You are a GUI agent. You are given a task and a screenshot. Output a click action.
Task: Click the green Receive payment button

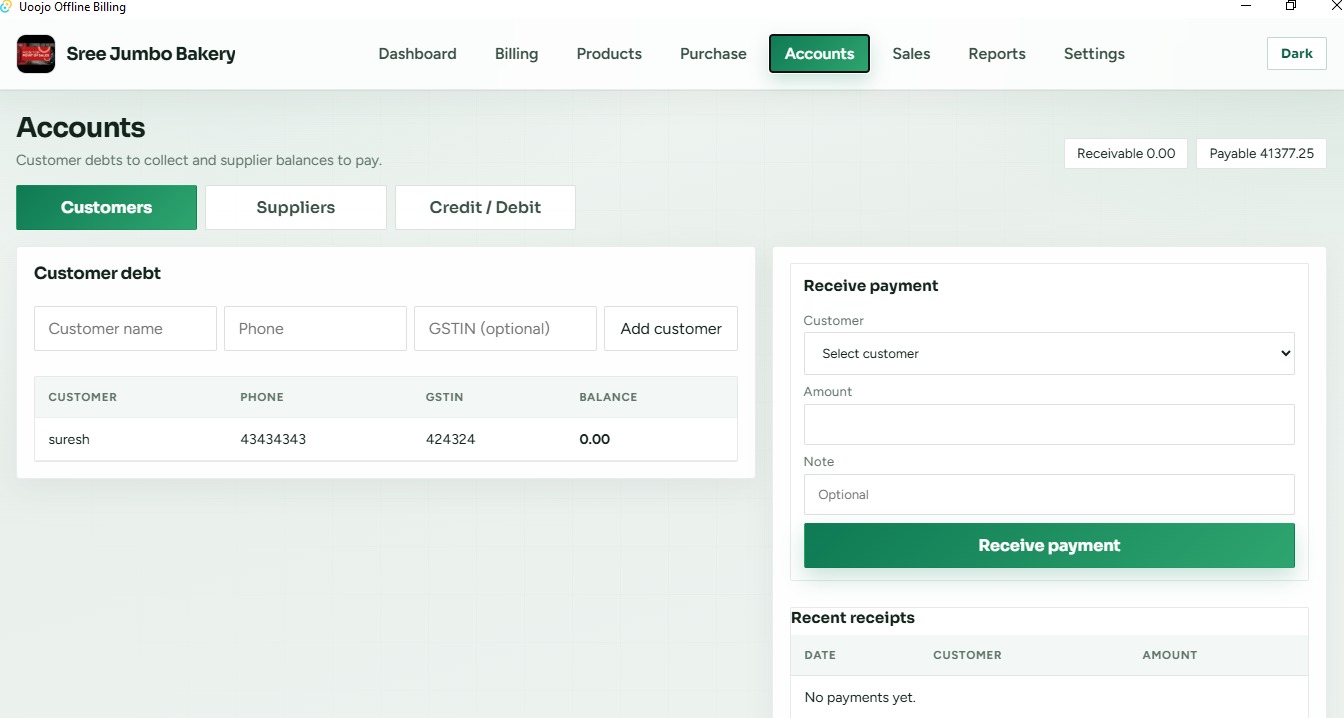[1049, 546]
